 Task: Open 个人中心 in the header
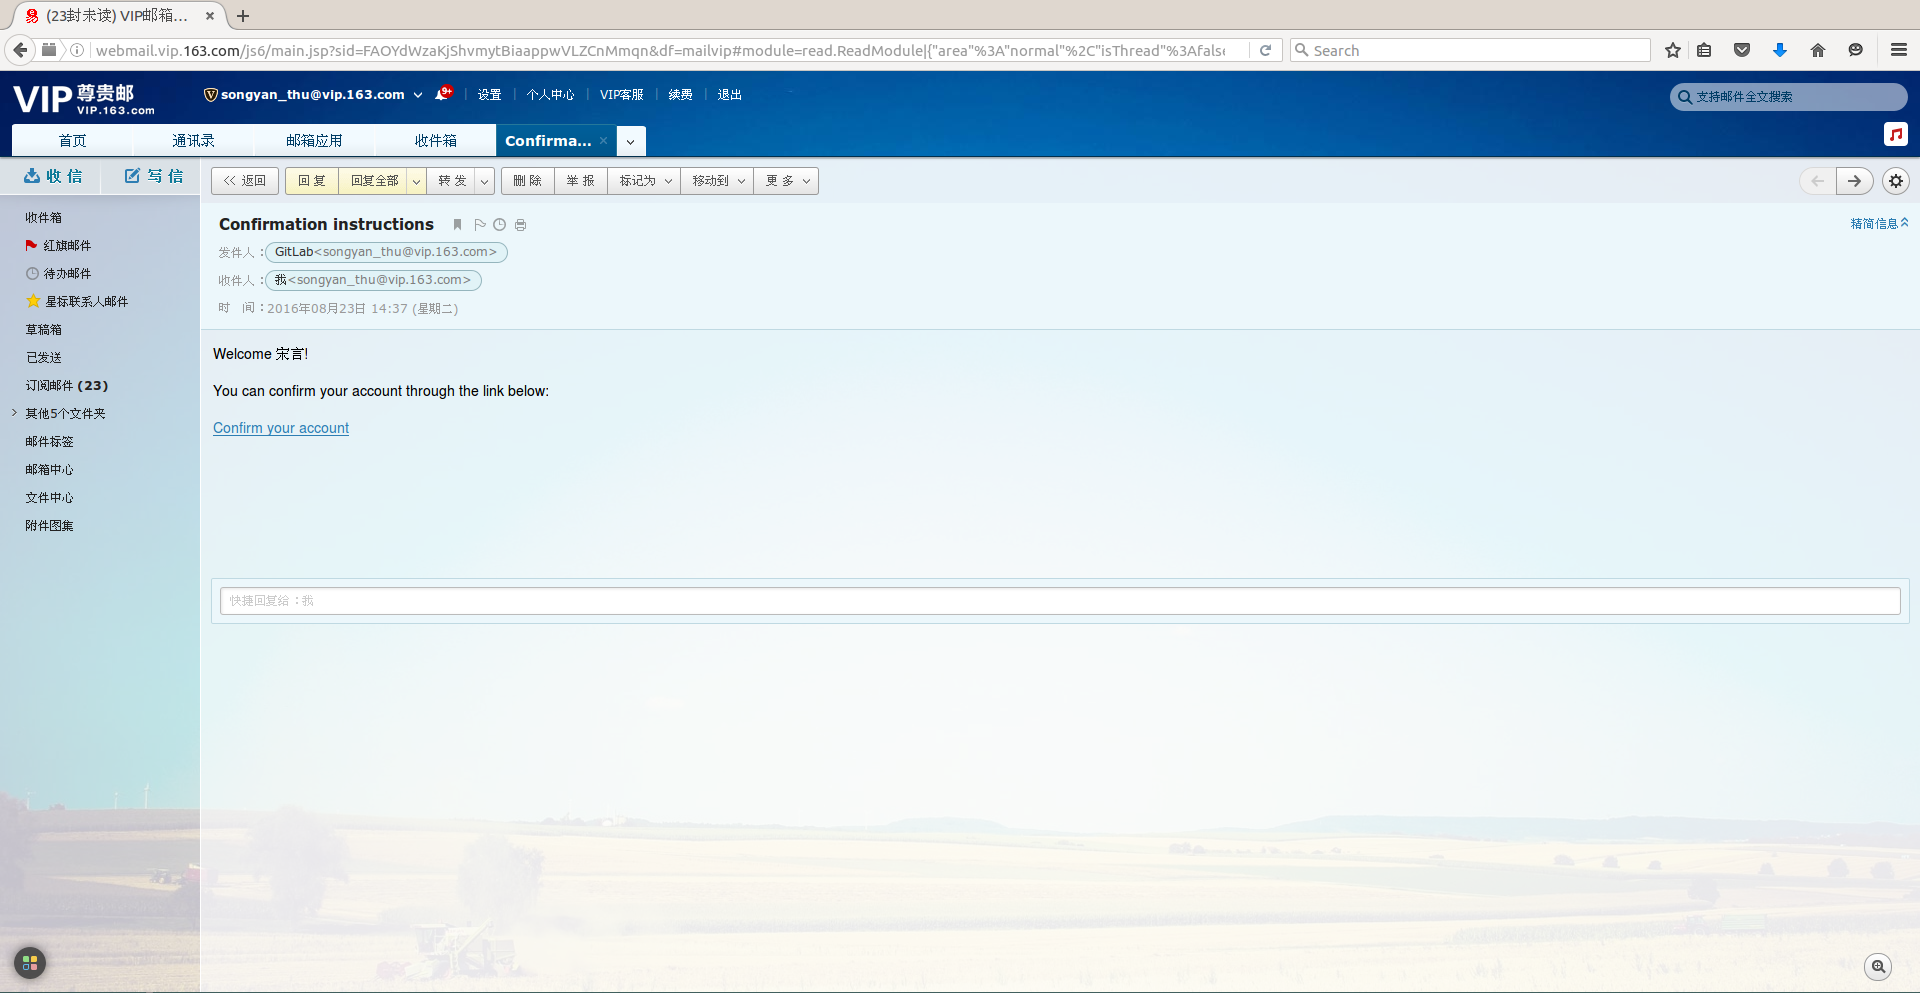pyautogui.click(x=550, y=95)
